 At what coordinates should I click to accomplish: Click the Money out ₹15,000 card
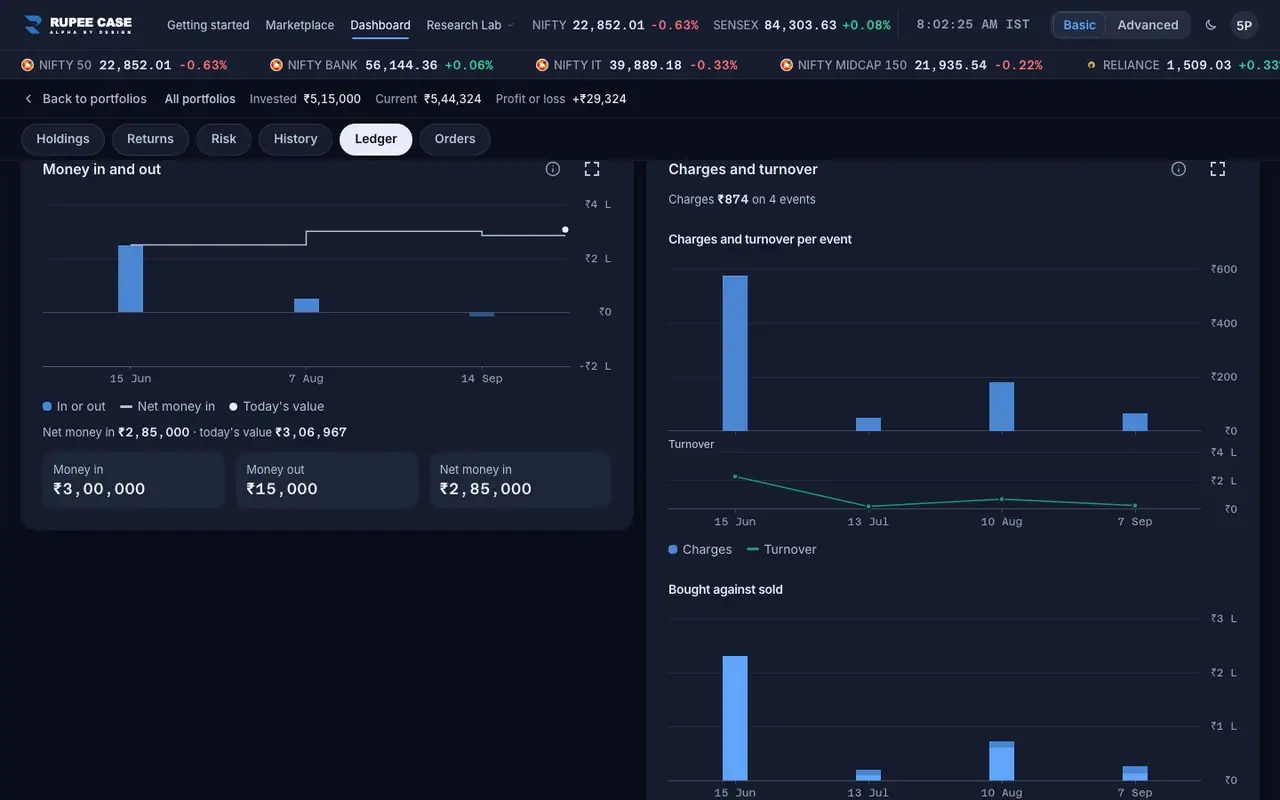327,480
